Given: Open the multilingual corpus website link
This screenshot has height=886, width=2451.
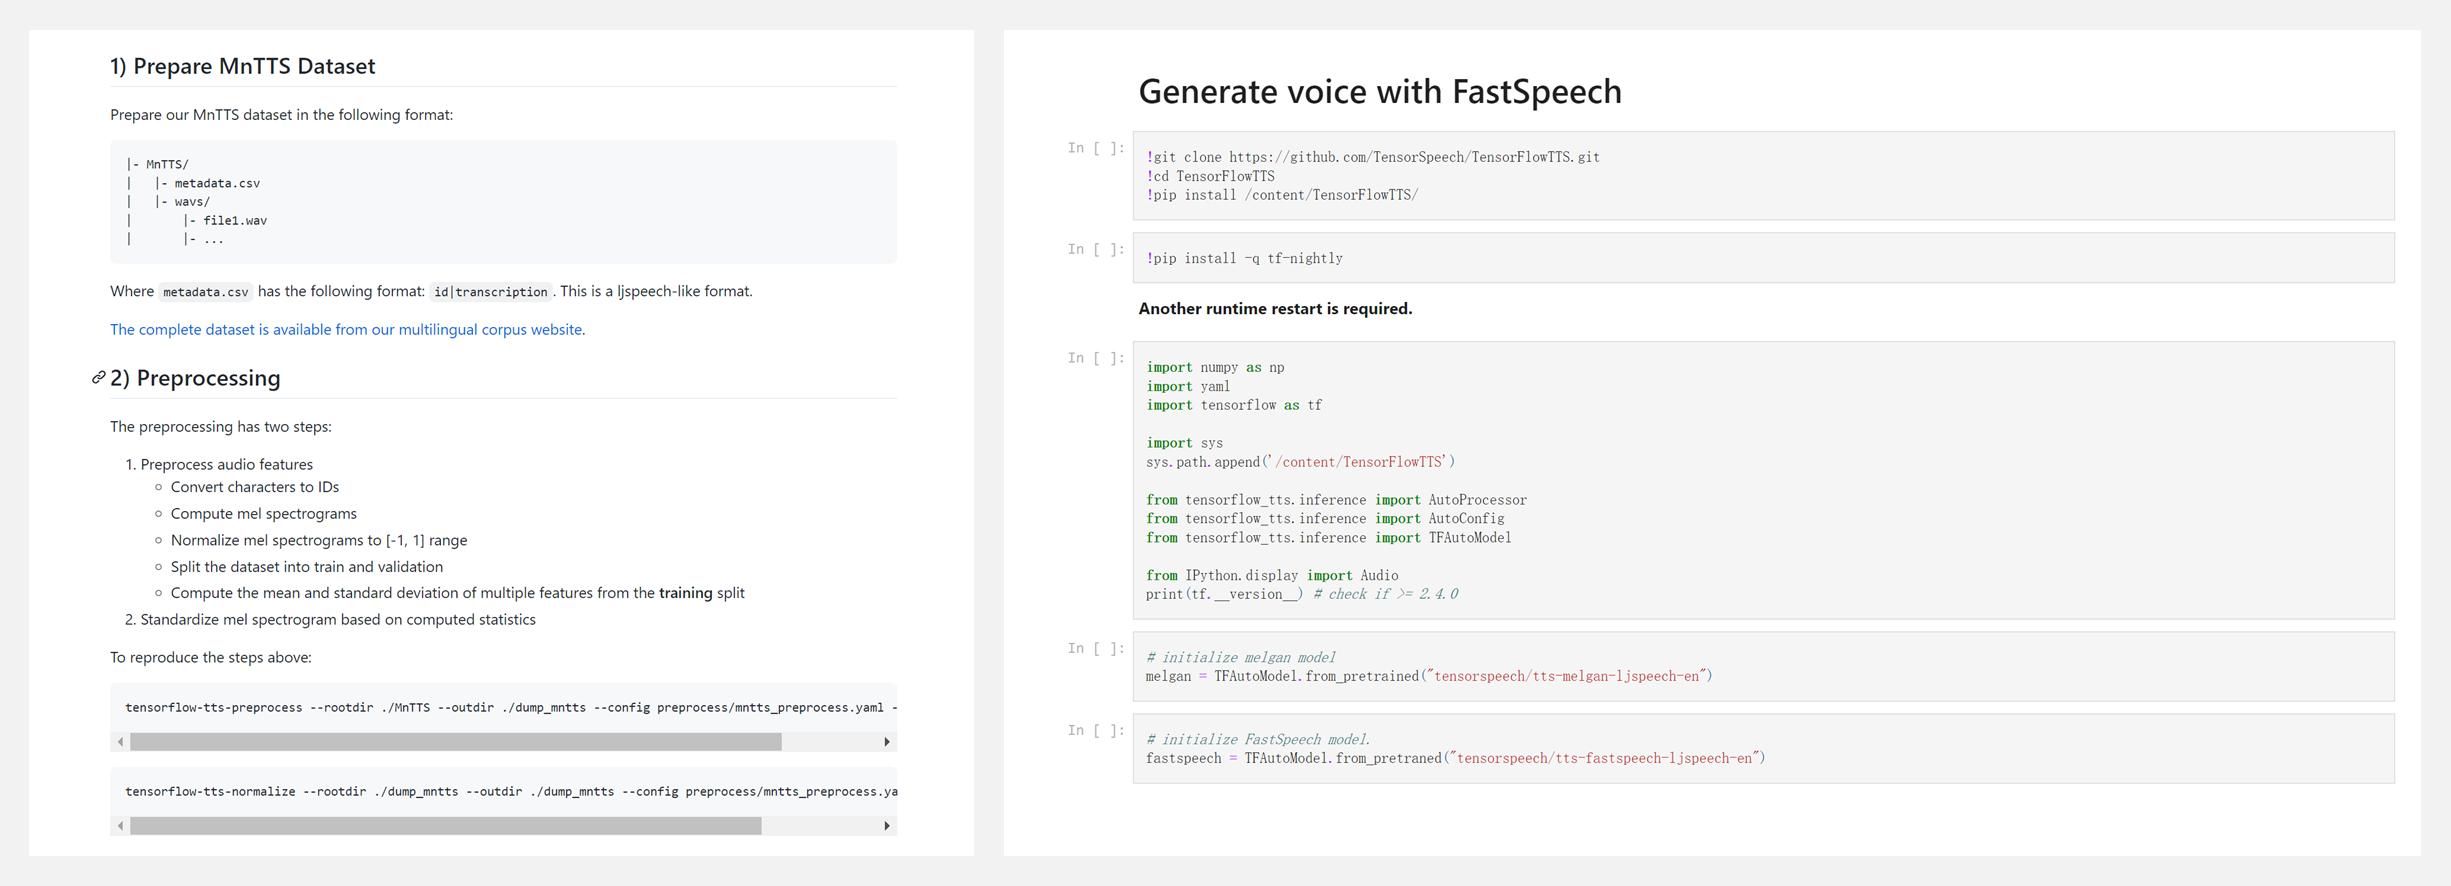Looking at the screenshot, I should [347, 329].
